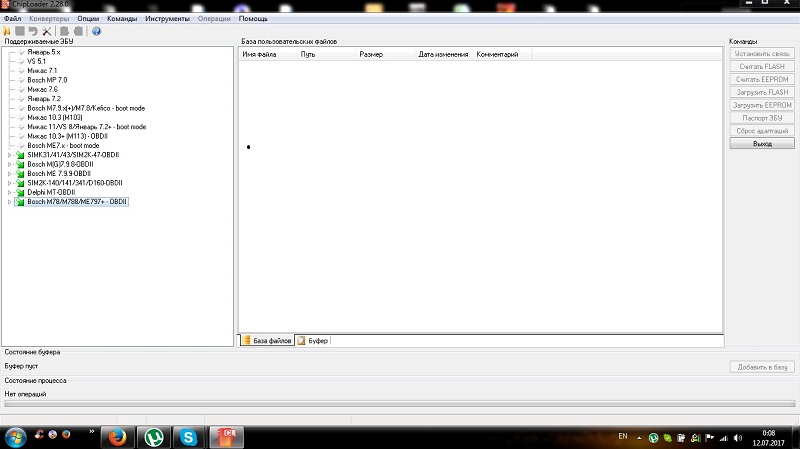
Task: Click the scissors cut icon in toolbar
Action: [x=46, y=31]
